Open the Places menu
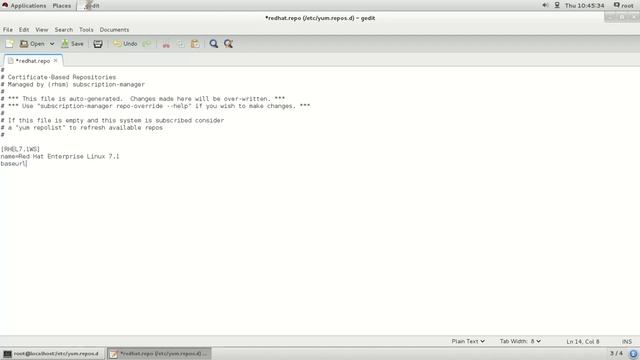Screen dimensions: 640x360 (62, 6)
